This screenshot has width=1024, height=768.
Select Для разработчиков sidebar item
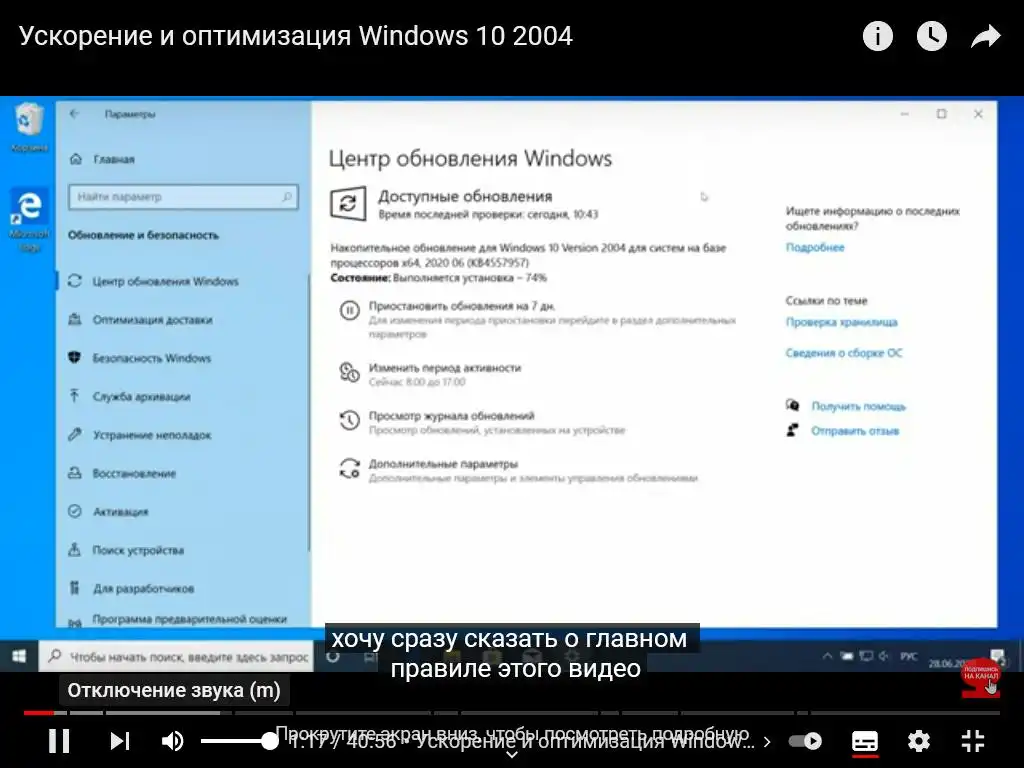pyautogui.click(x=143, y=588)
